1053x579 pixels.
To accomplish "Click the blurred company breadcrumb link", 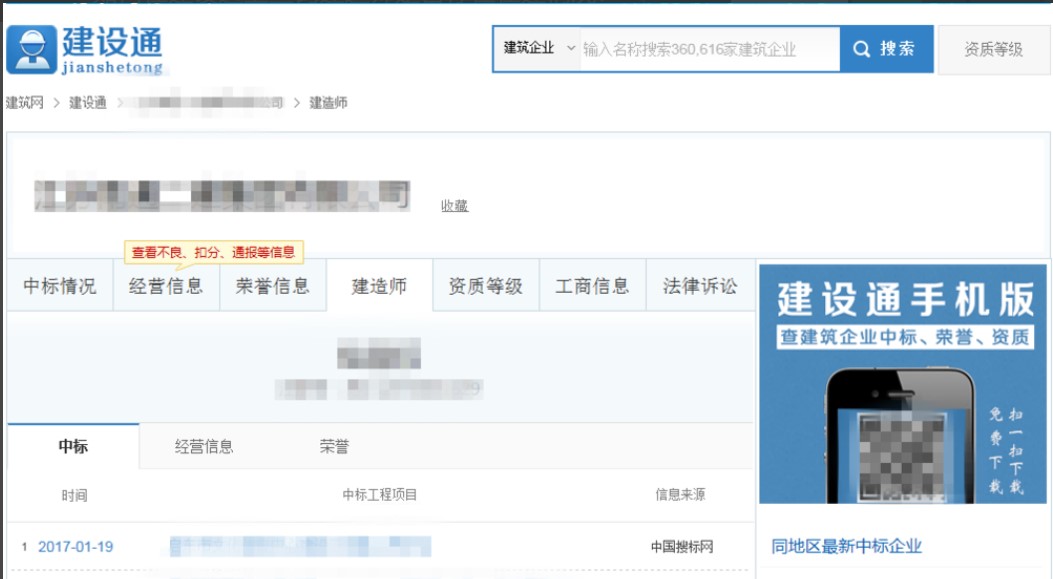I will point(208,103).
